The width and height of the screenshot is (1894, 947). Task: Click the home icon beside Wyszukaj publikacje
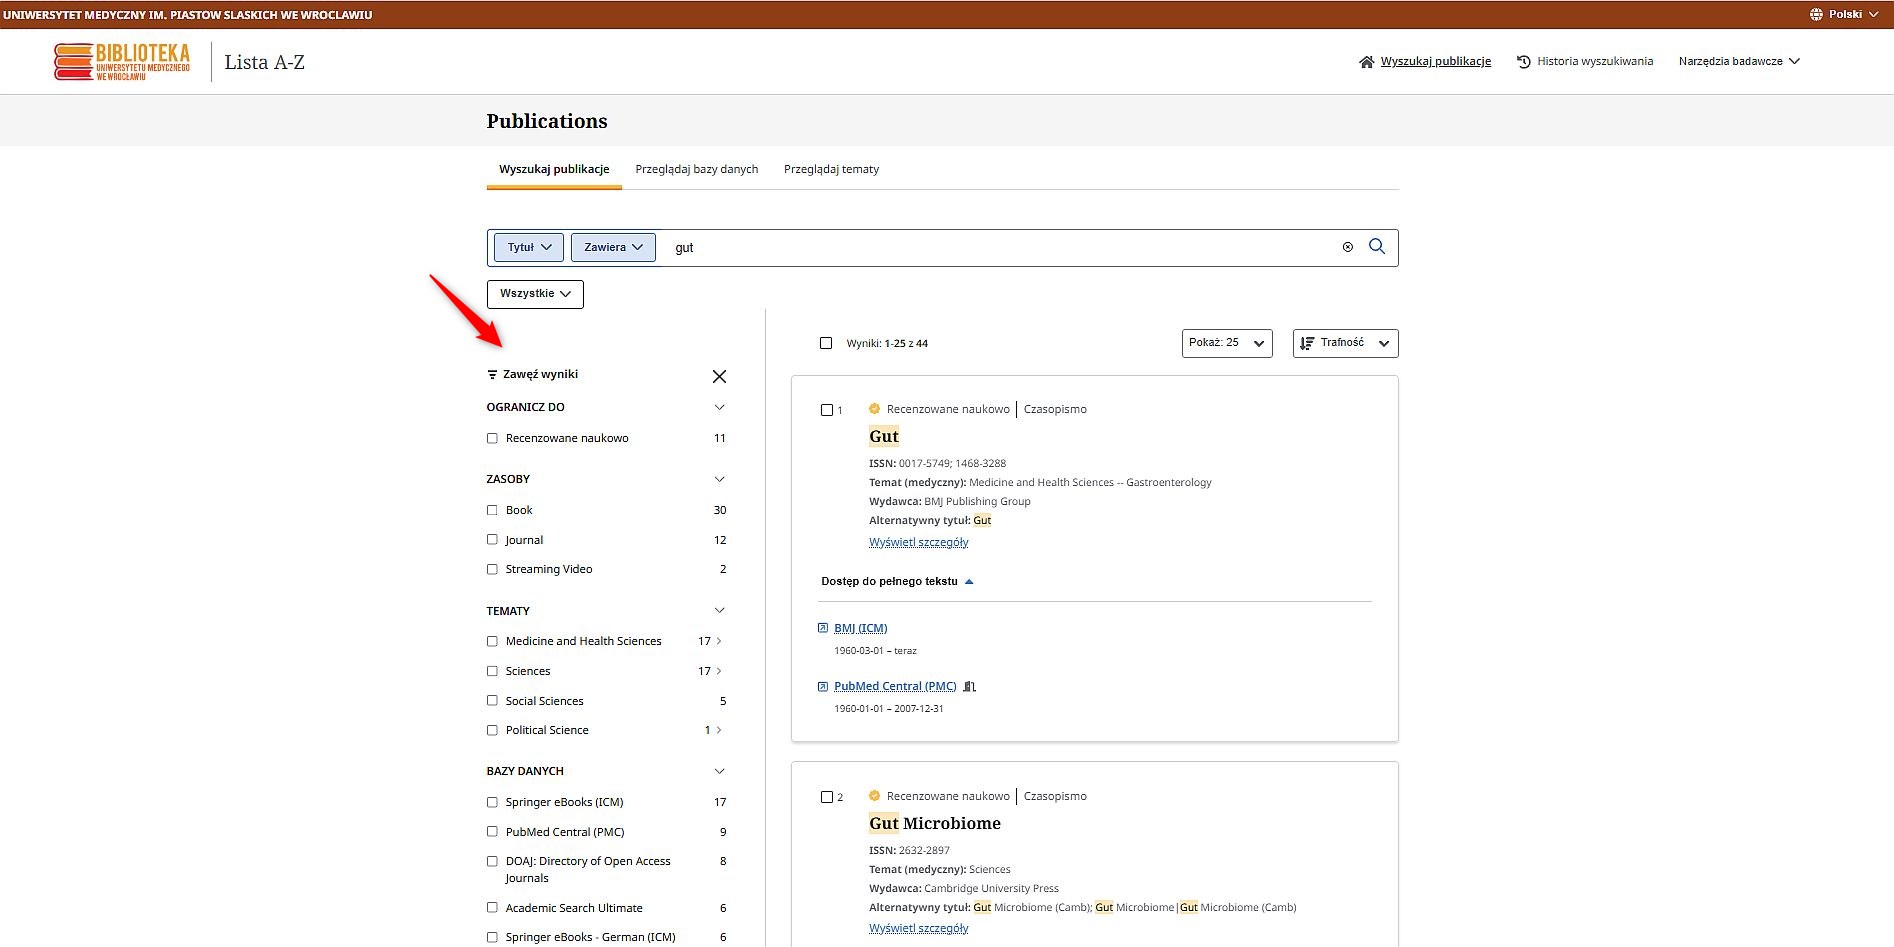click(x=1366, y=62)
